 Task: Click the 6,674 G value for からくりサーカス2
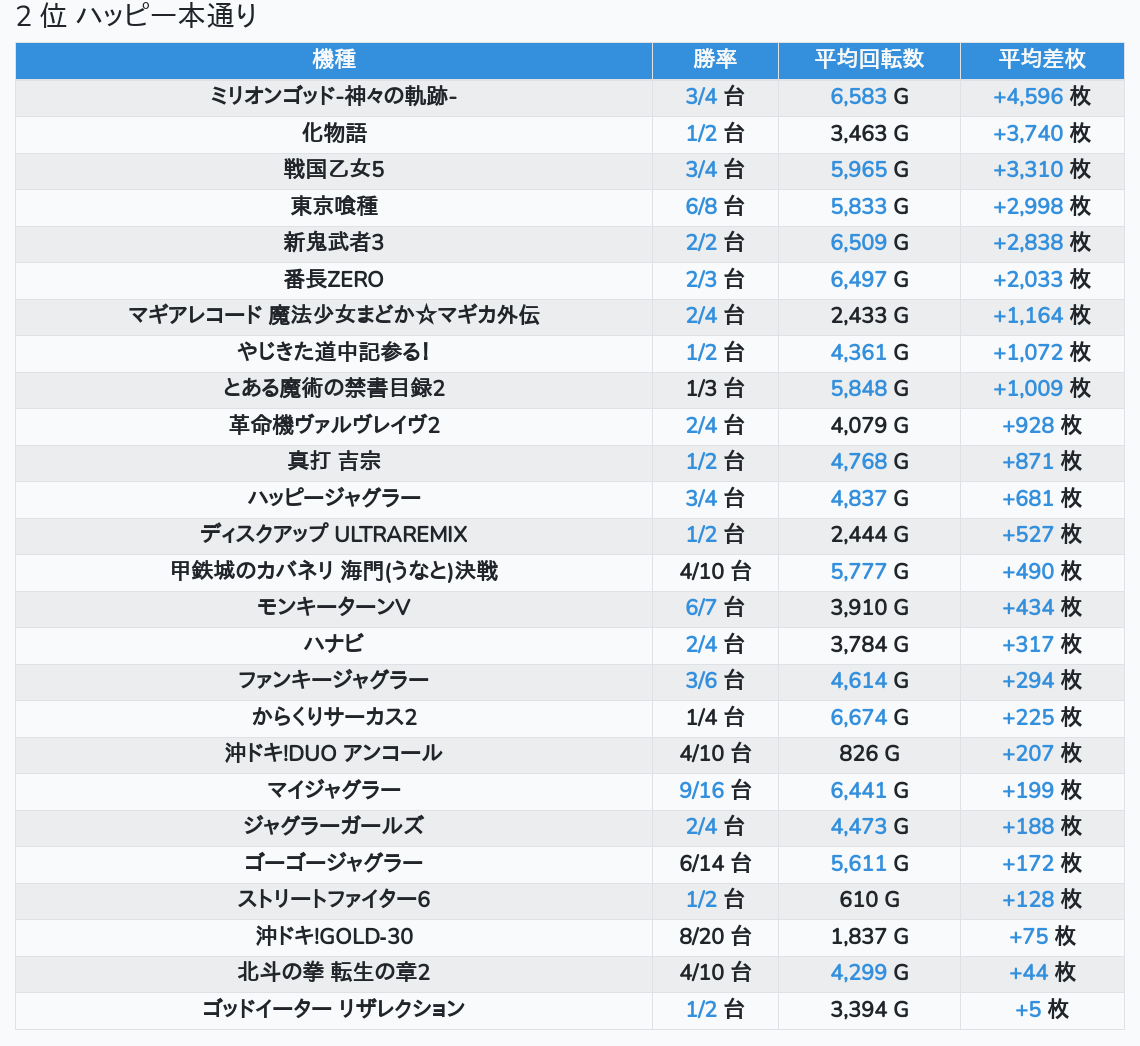[x=869, y=717]
